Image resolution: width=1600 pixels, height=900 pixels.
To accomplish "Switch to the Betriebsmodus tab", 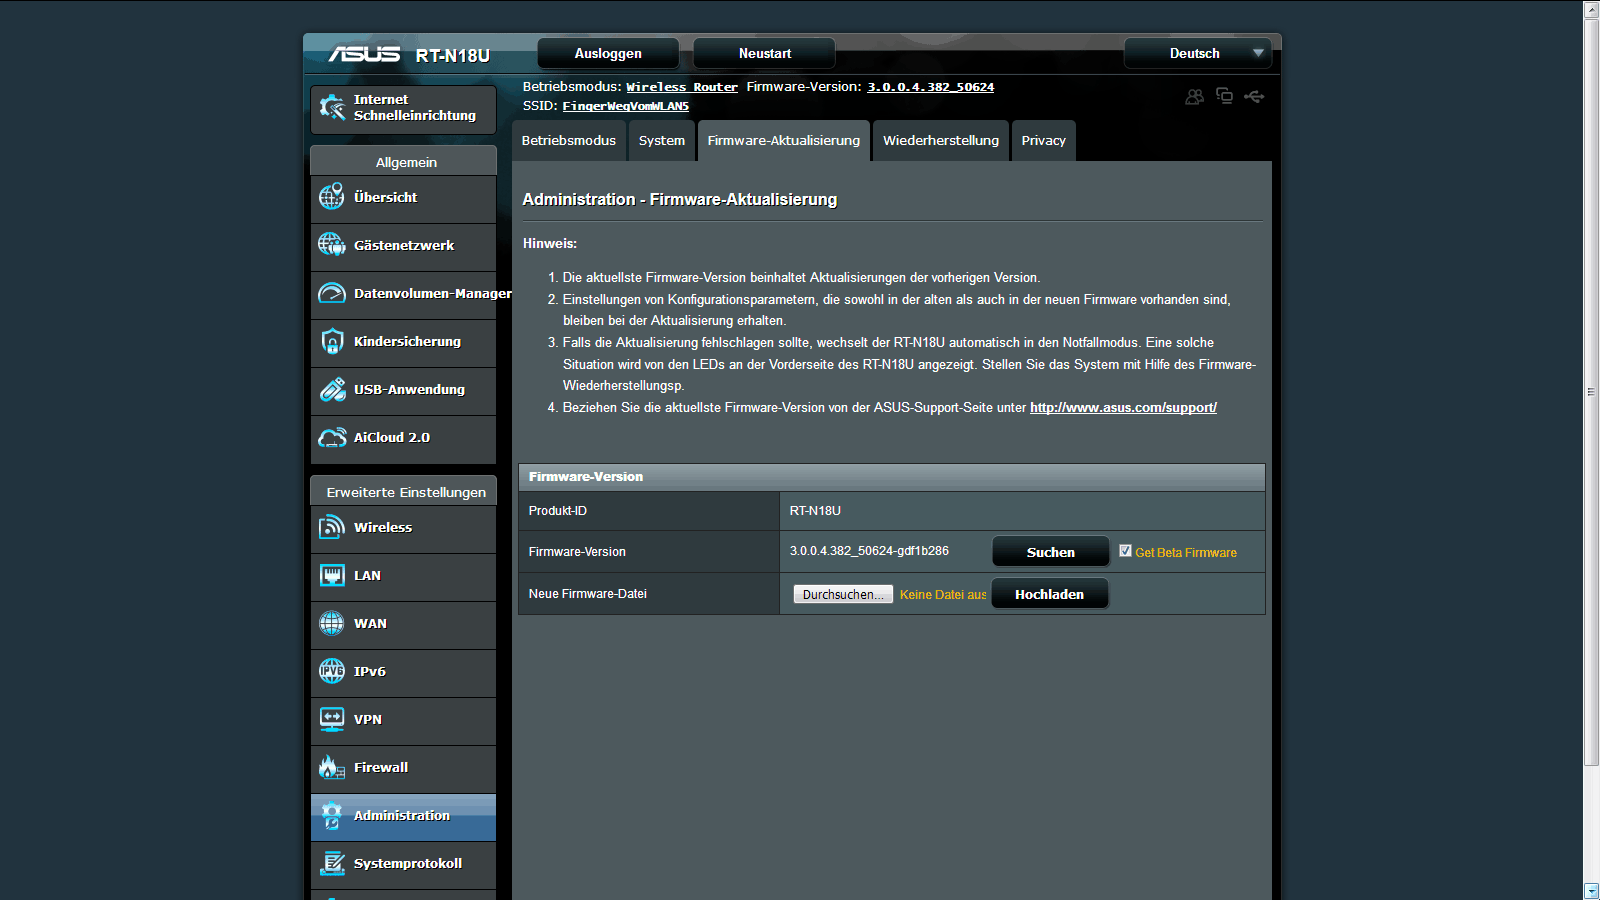I will [569, 141].
